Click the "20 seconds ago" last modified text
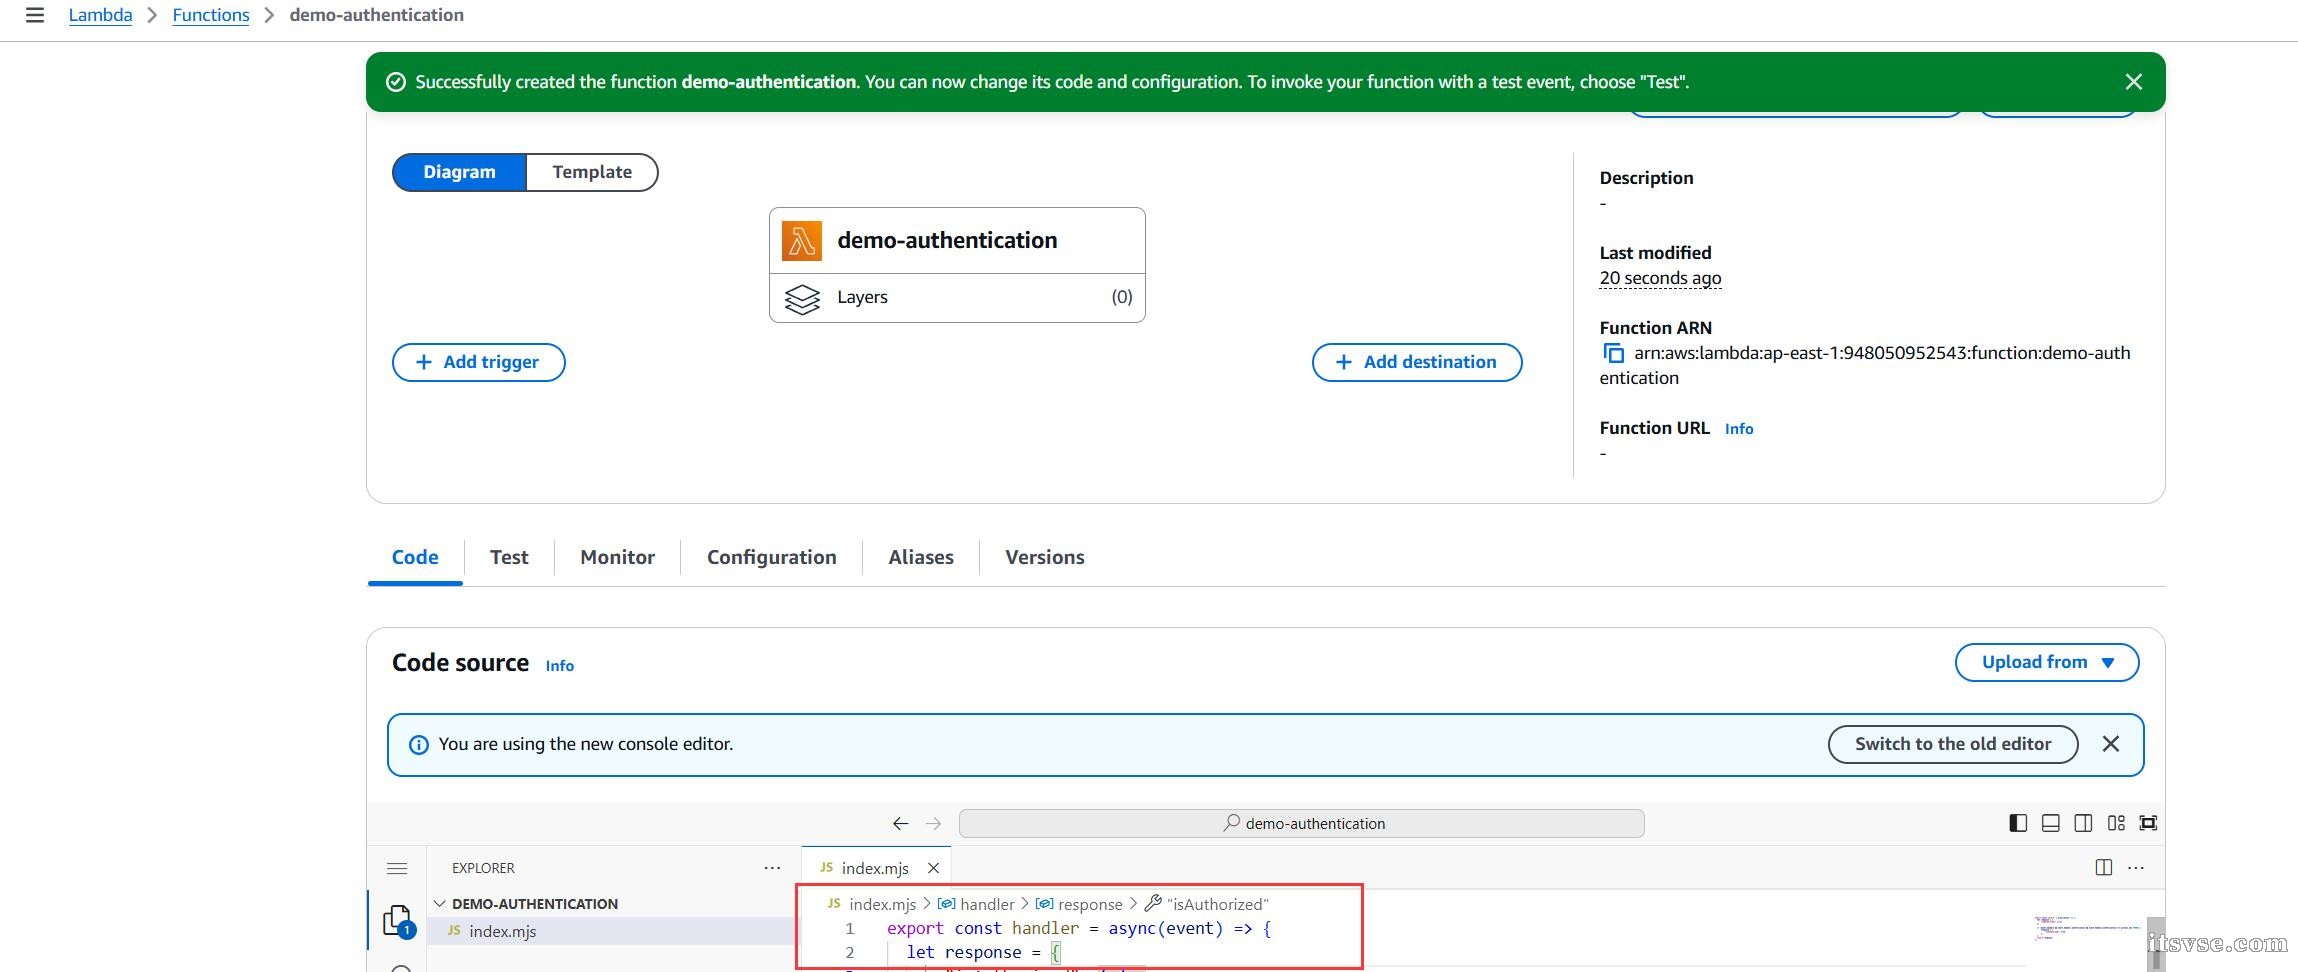Screen dimensions: 2298x972 [x=1660, y=278]
